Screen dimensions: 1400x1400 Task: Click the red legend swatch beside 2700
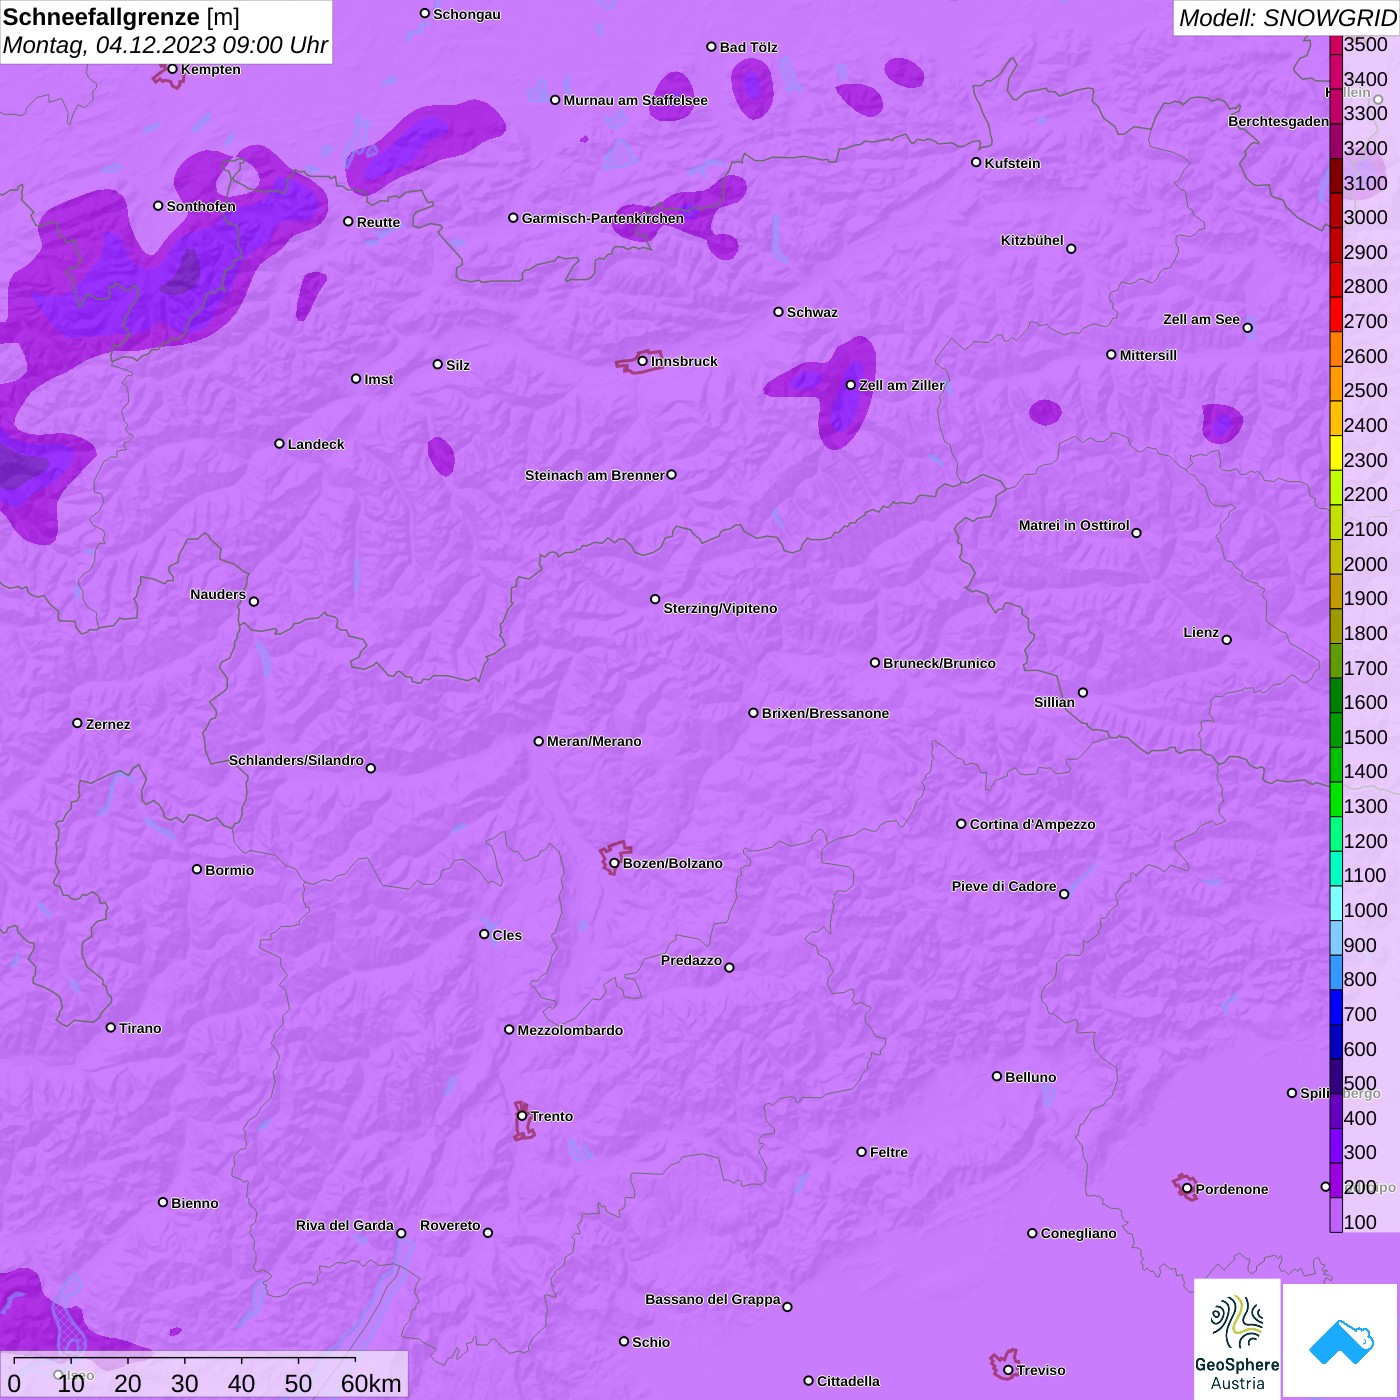[x=1336, y=314]
